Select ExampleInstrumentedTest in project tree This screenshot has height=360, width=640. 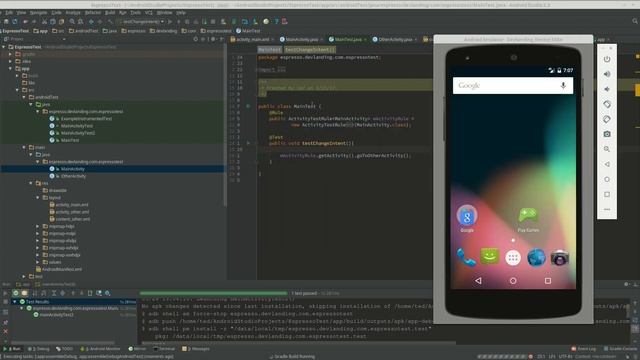86,119
